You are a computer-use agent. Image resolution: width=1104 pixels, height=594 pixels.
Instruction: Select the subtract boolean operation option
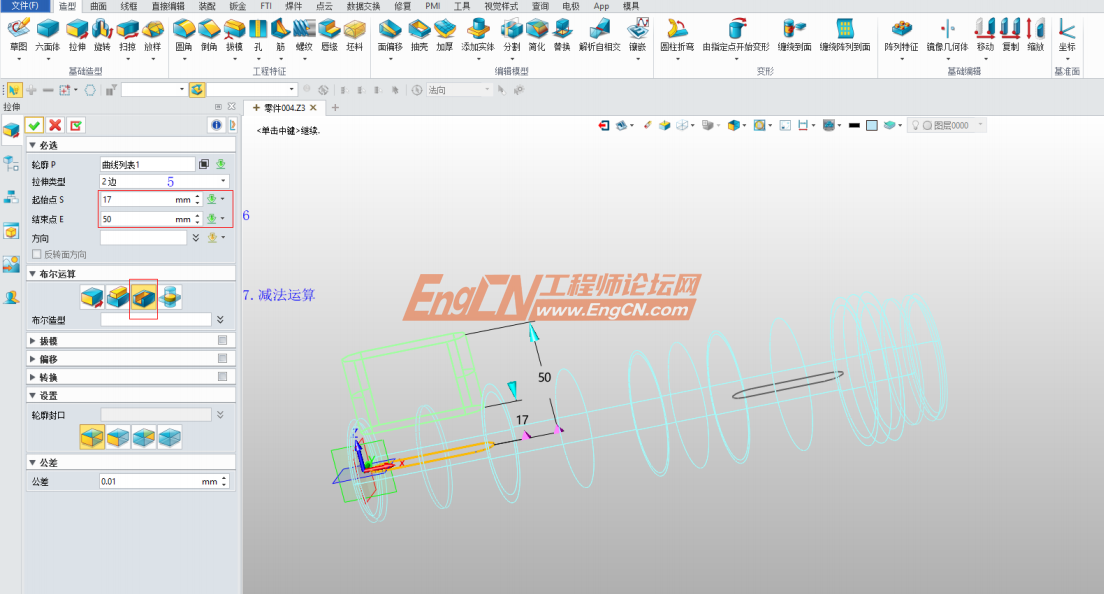pos(141,298)
